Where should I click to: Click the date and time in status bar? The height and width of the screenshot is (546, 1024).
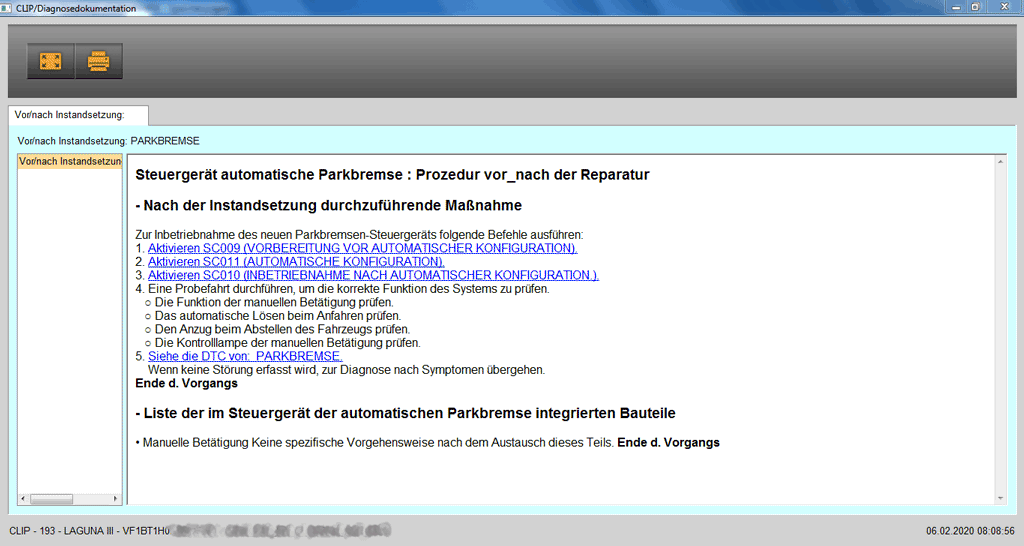click(970, 530)
